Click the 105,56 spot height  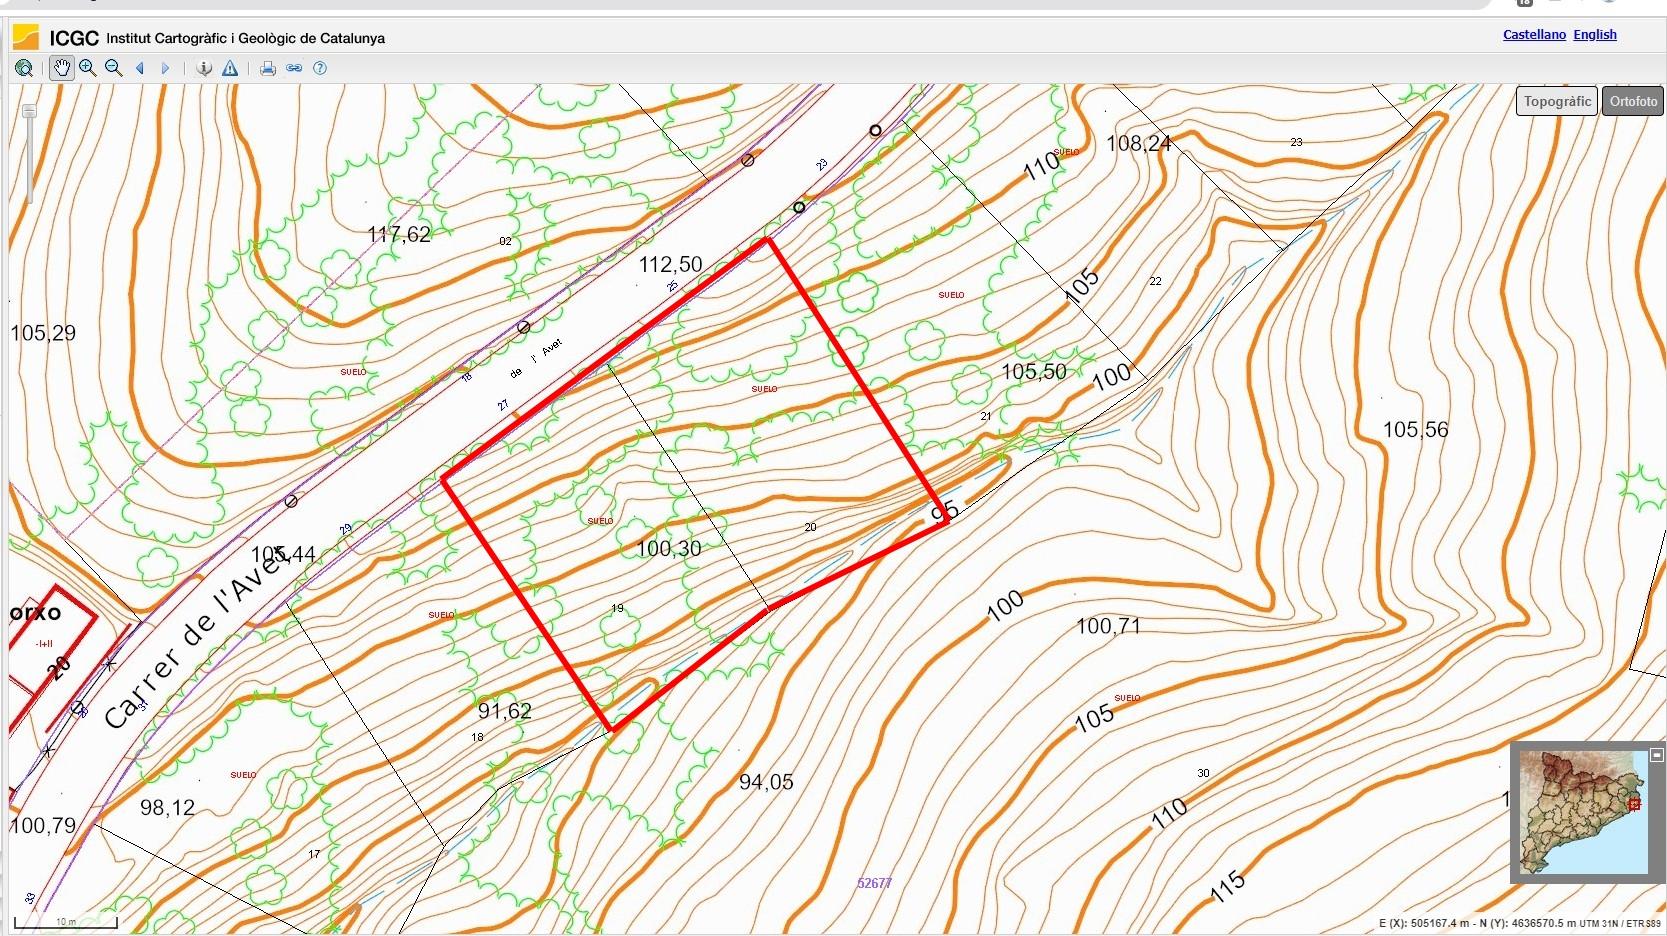(1415, 429)
